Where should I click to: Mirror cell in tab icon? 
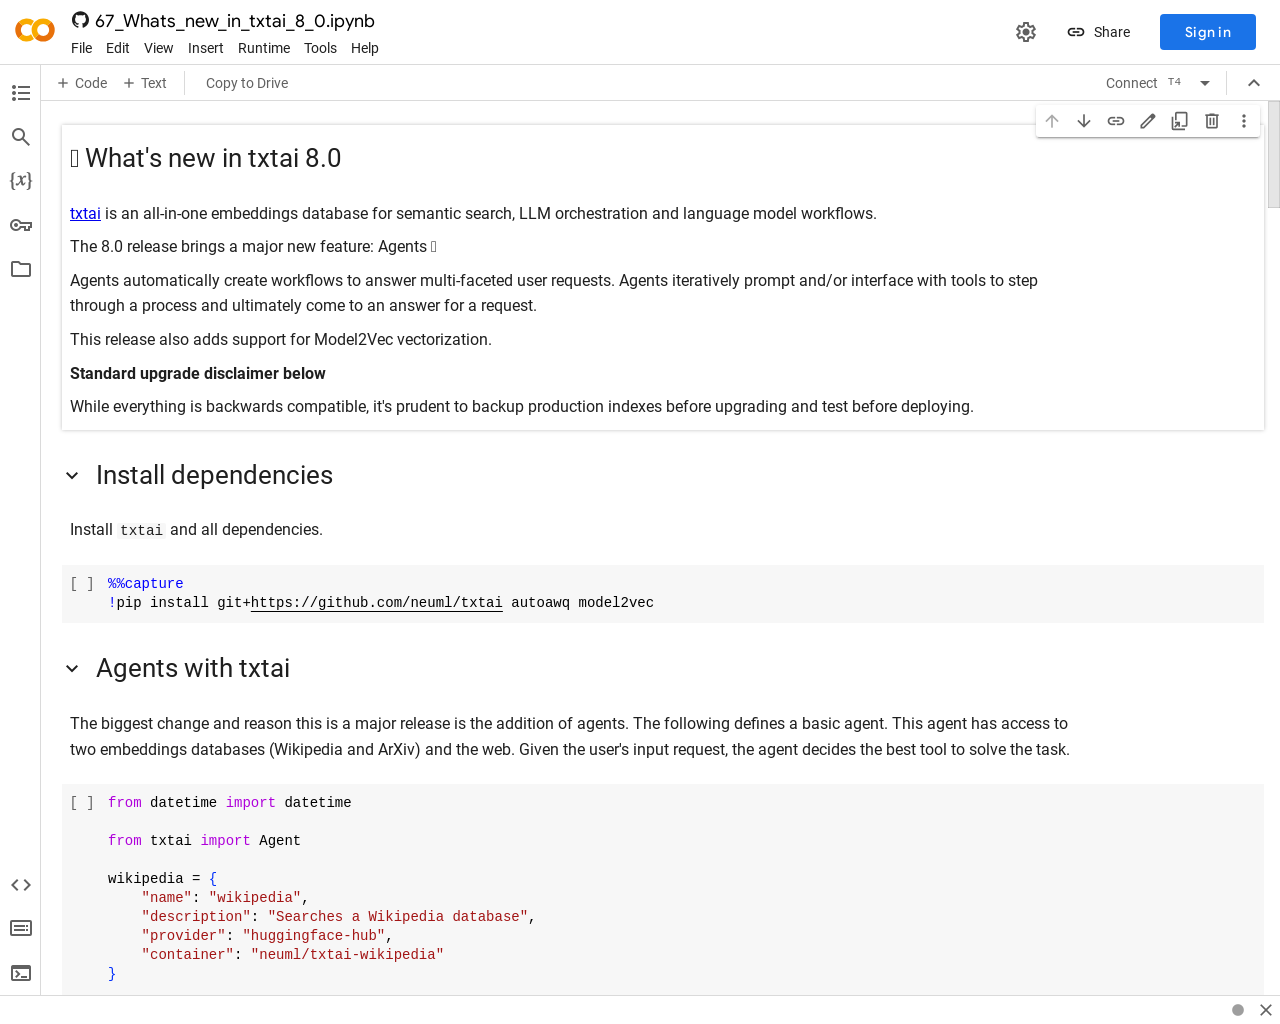click(1180, 121)
